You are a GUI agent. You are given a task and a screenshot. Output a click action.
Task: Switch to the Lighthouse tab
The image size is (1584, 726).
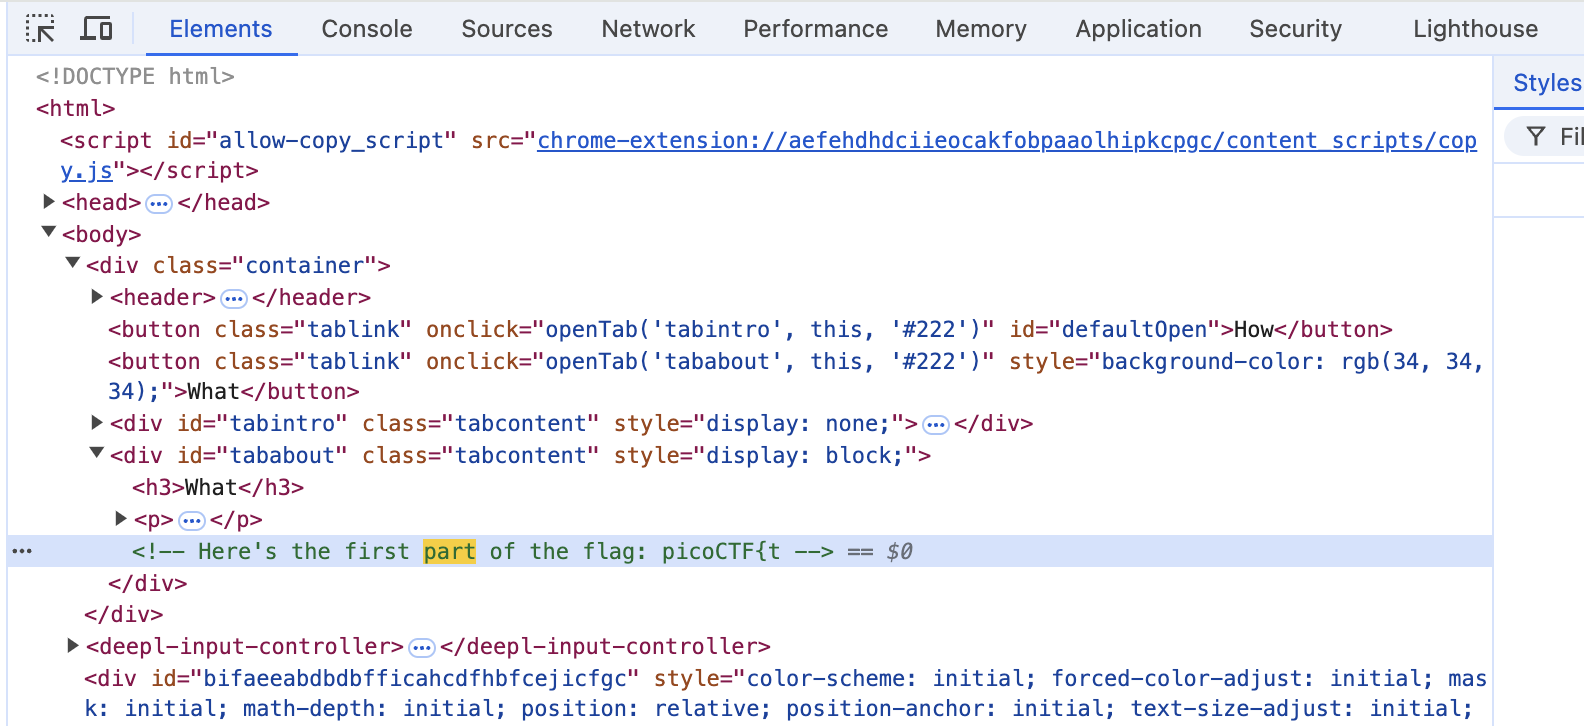pos(1476,29)
